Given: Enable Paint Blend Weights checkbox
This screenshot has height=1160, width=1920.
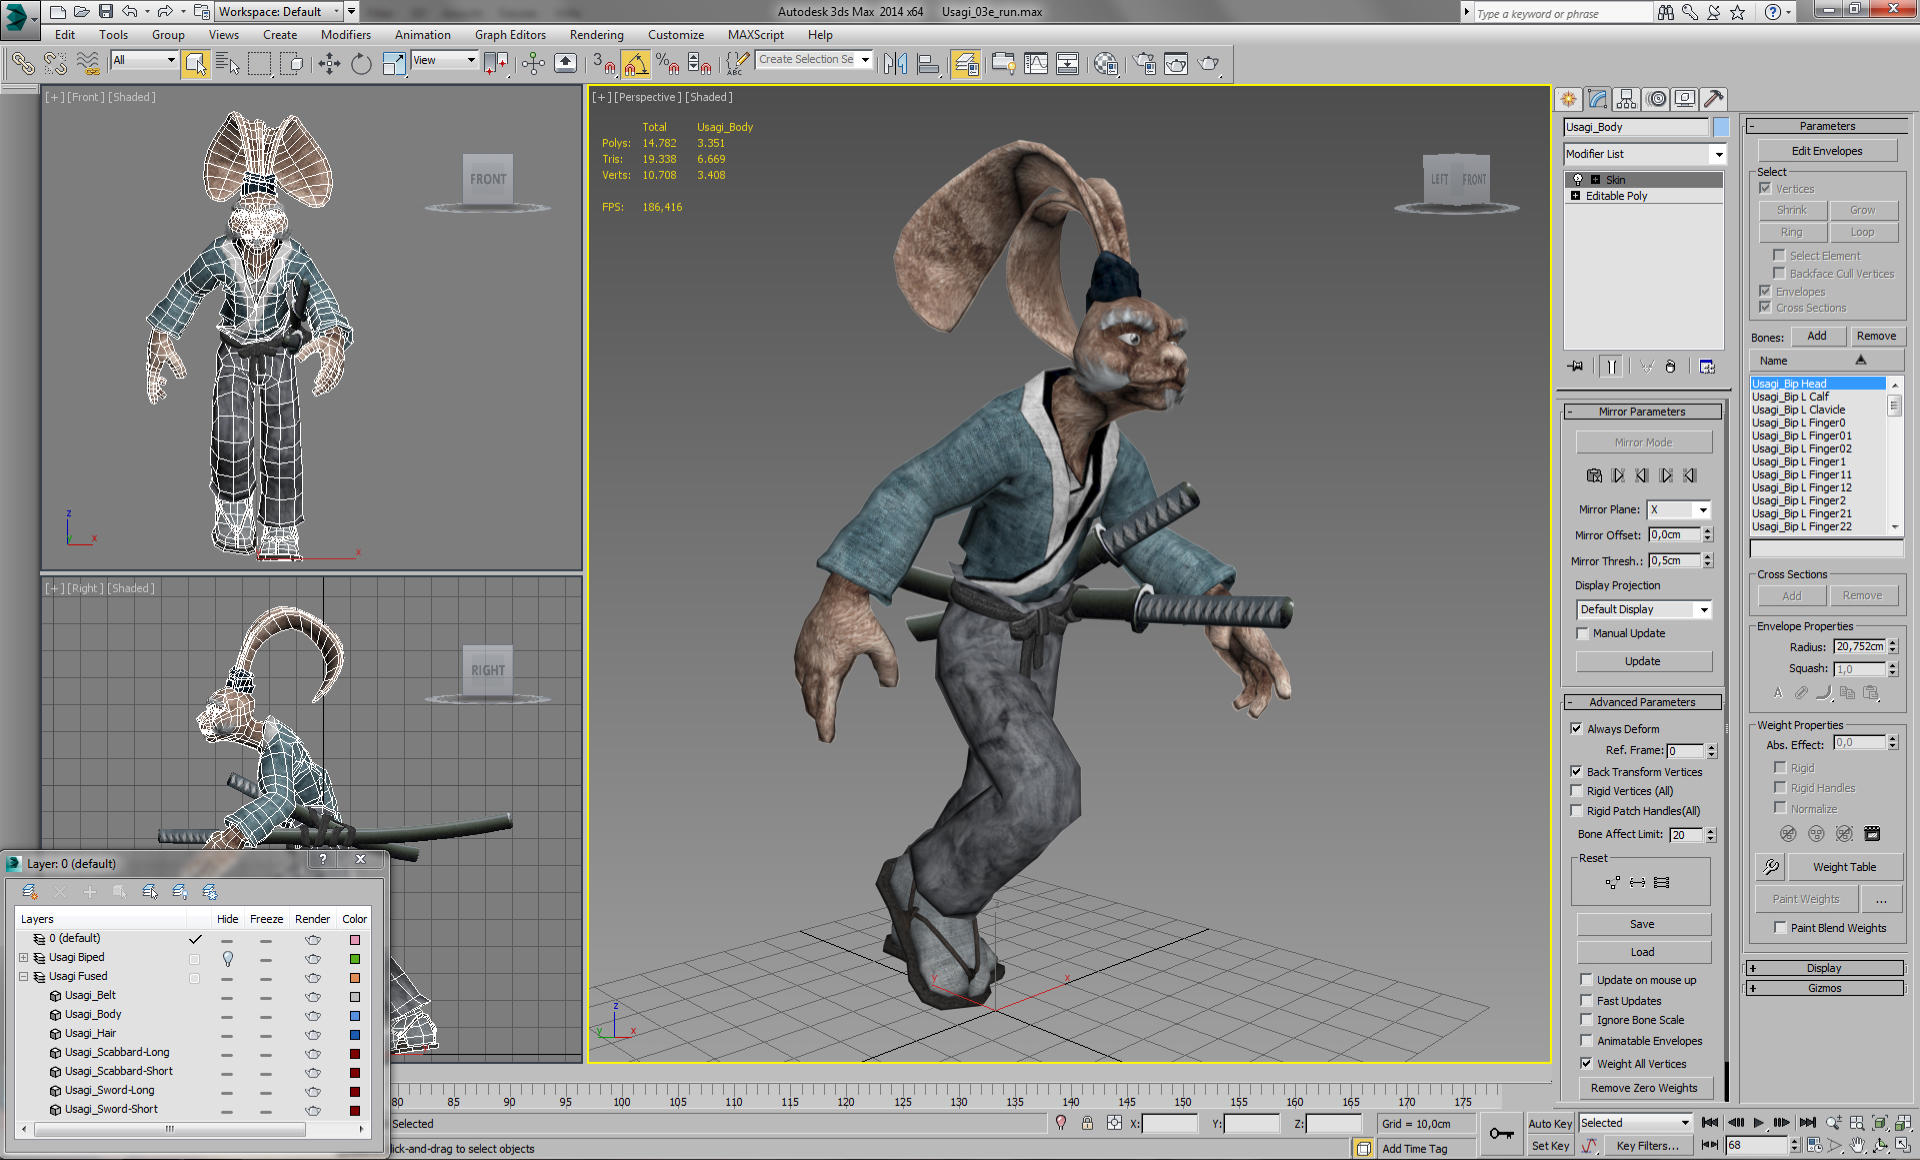Looking at the screenshot, I should (1781, 928).
